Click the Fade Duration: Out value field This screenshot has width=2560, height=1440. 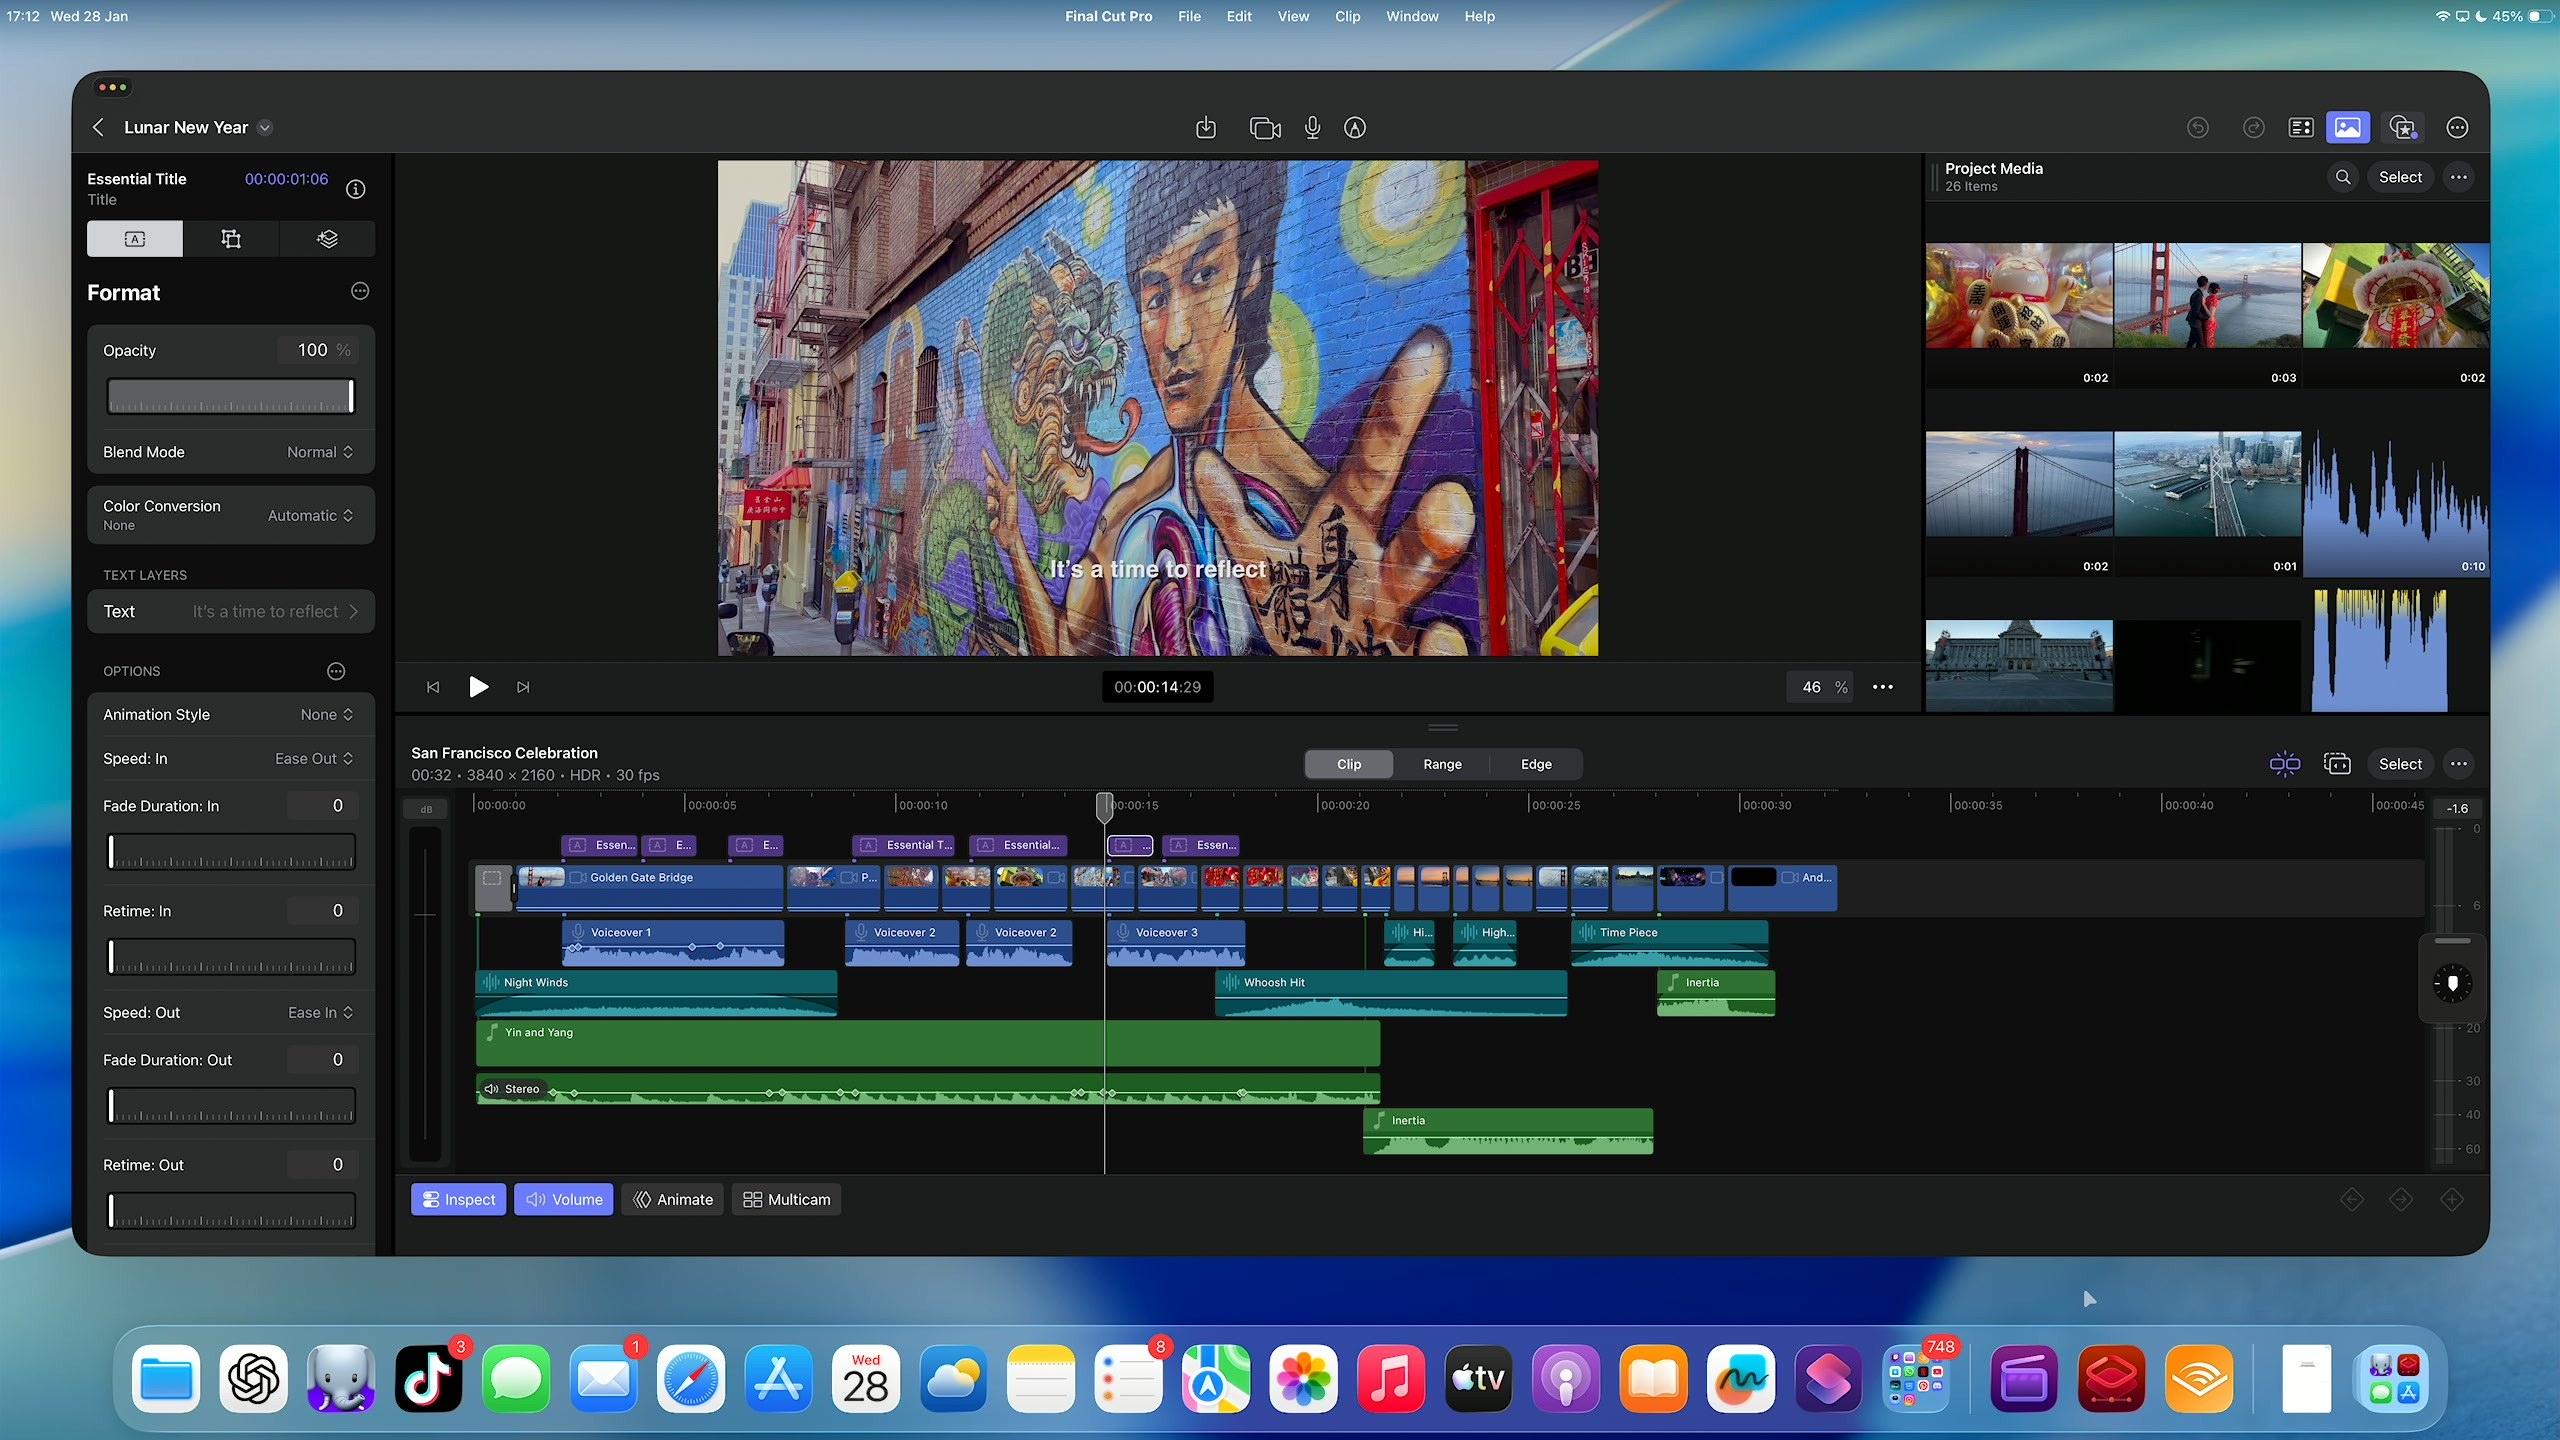(322, 1059)
